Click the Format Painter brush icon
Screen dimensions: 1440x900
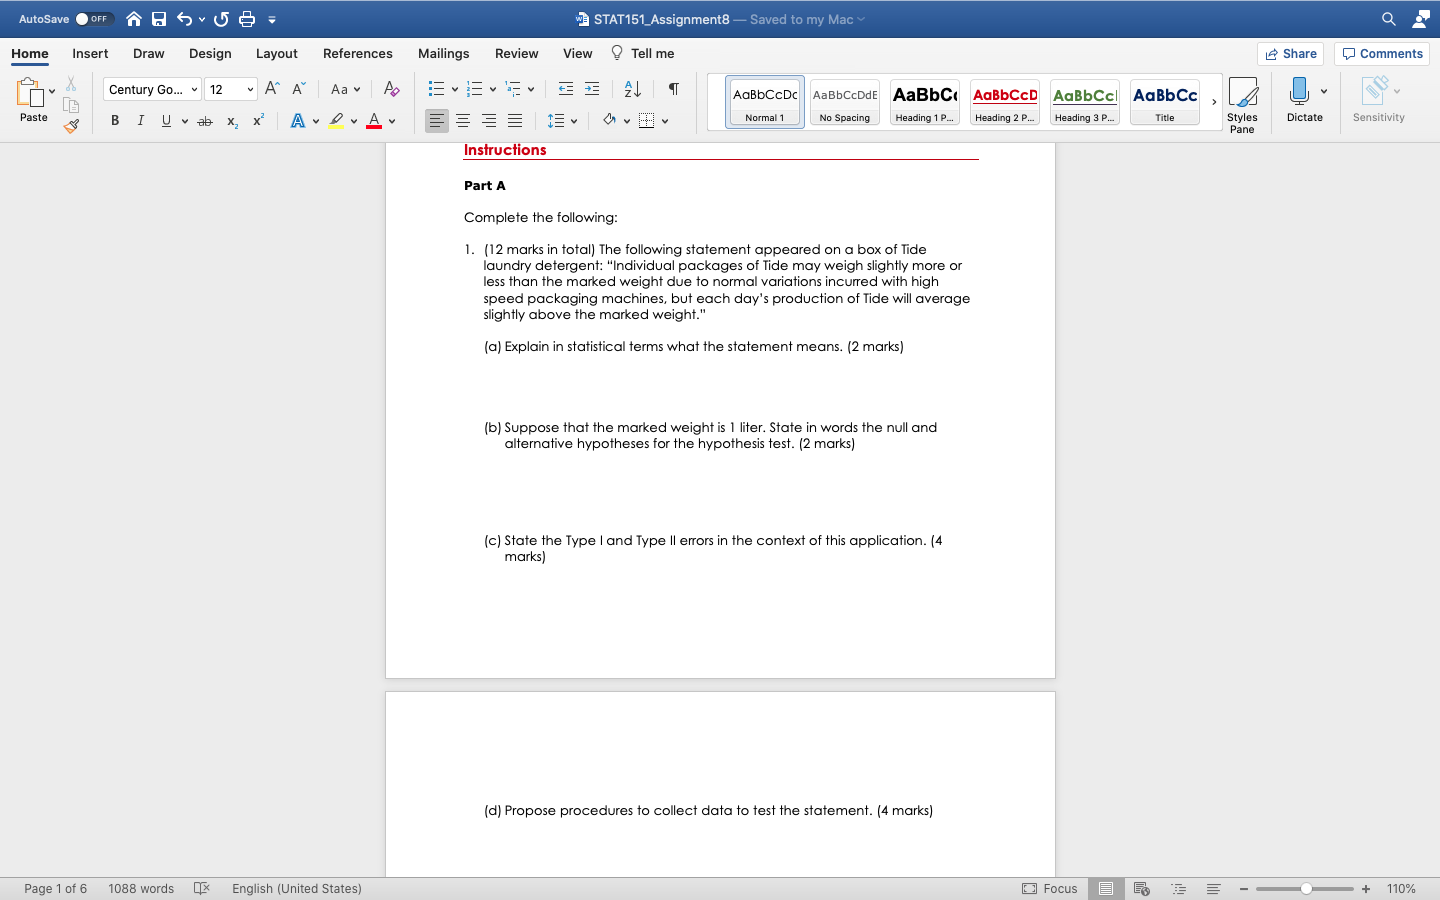click(x=71, y=127)
